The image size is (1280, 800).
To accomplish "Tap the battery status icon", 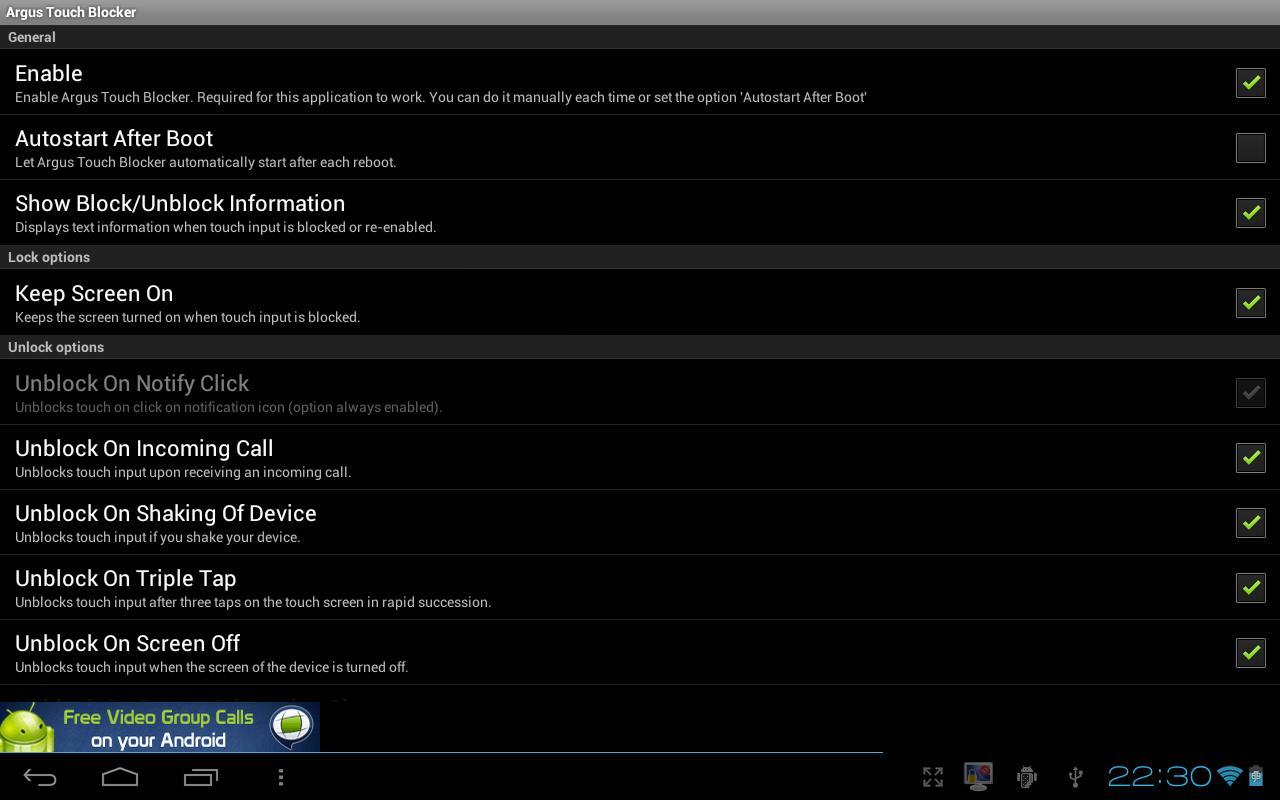I will [1256, 776].
